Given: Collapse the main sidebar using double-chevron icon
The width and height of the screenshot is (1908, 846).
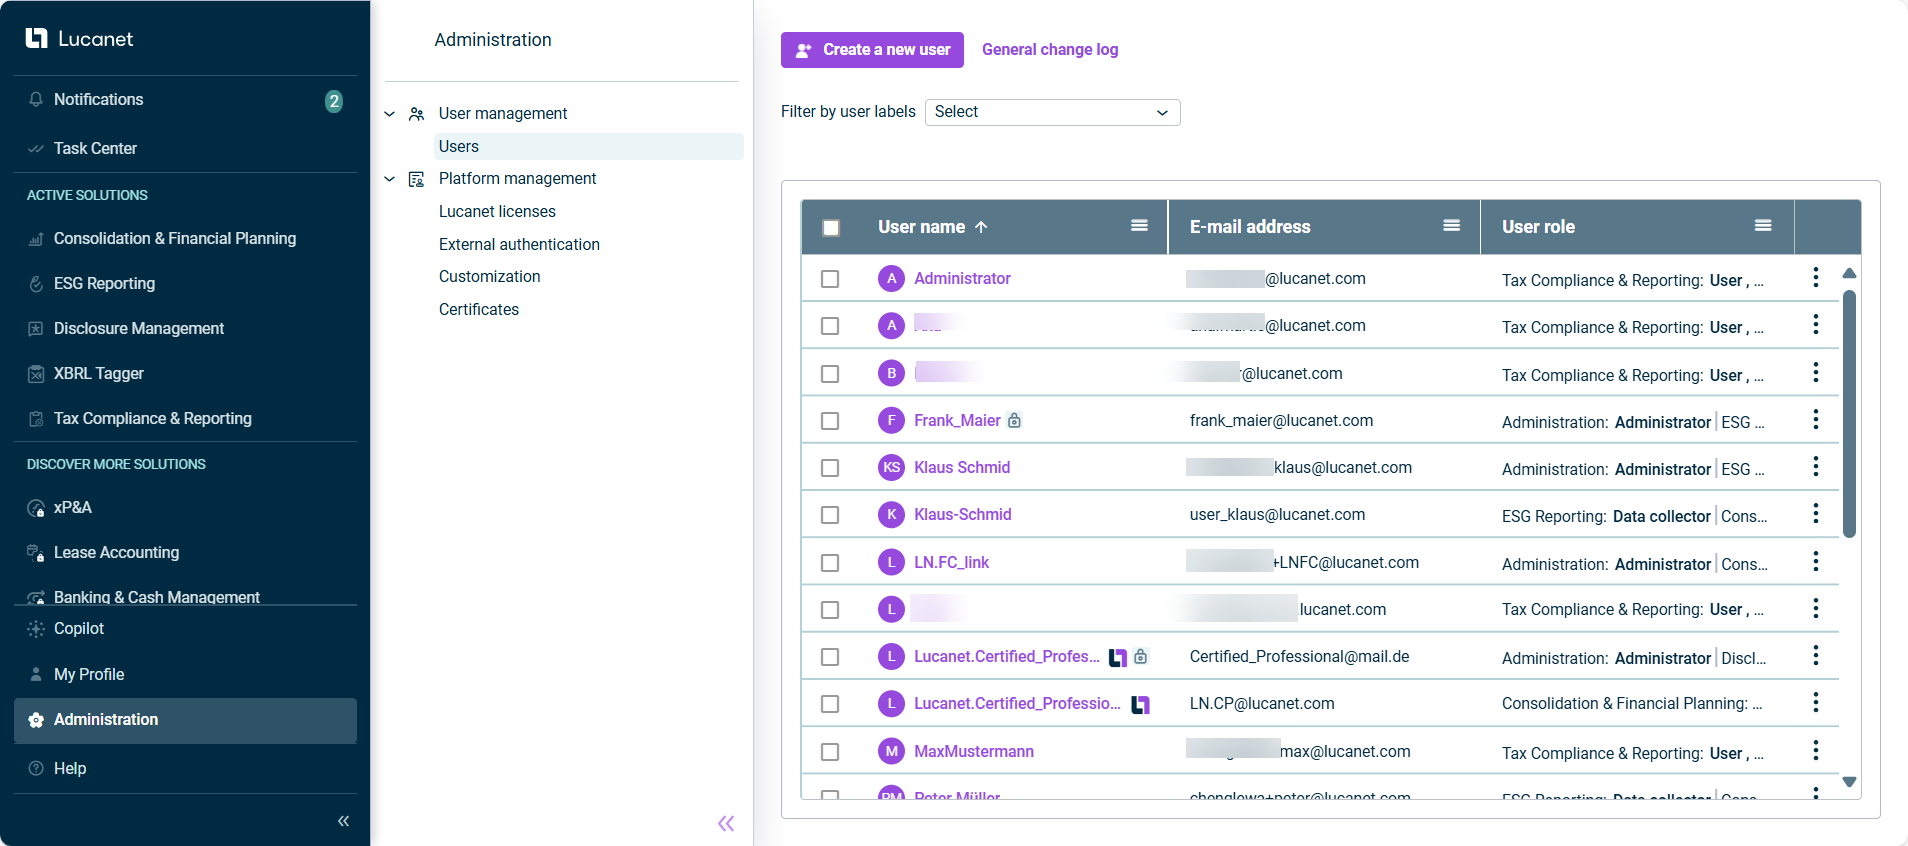Looking at the screenshot, I should pos(343,821).
